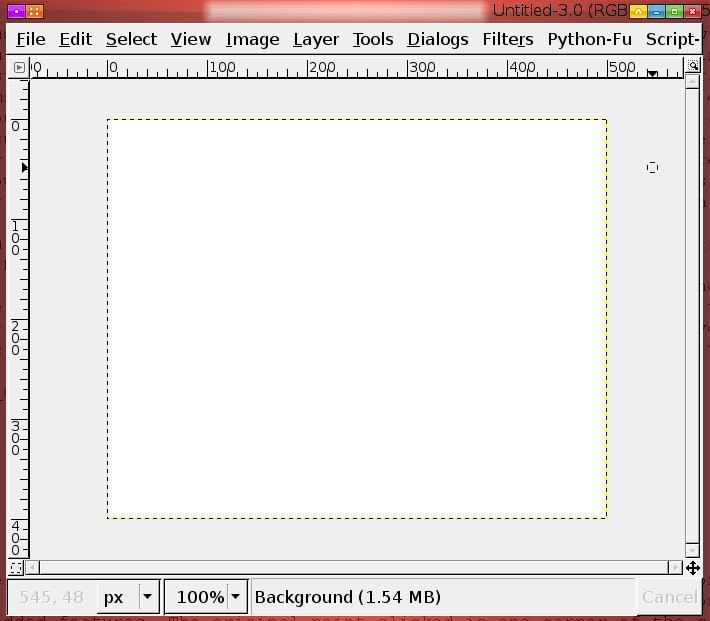Viewport: 710px width, 621px height.
Task: Toggle zoom-on-resize magnifier icon at the ruler corner
Action: tap(692, 67)
